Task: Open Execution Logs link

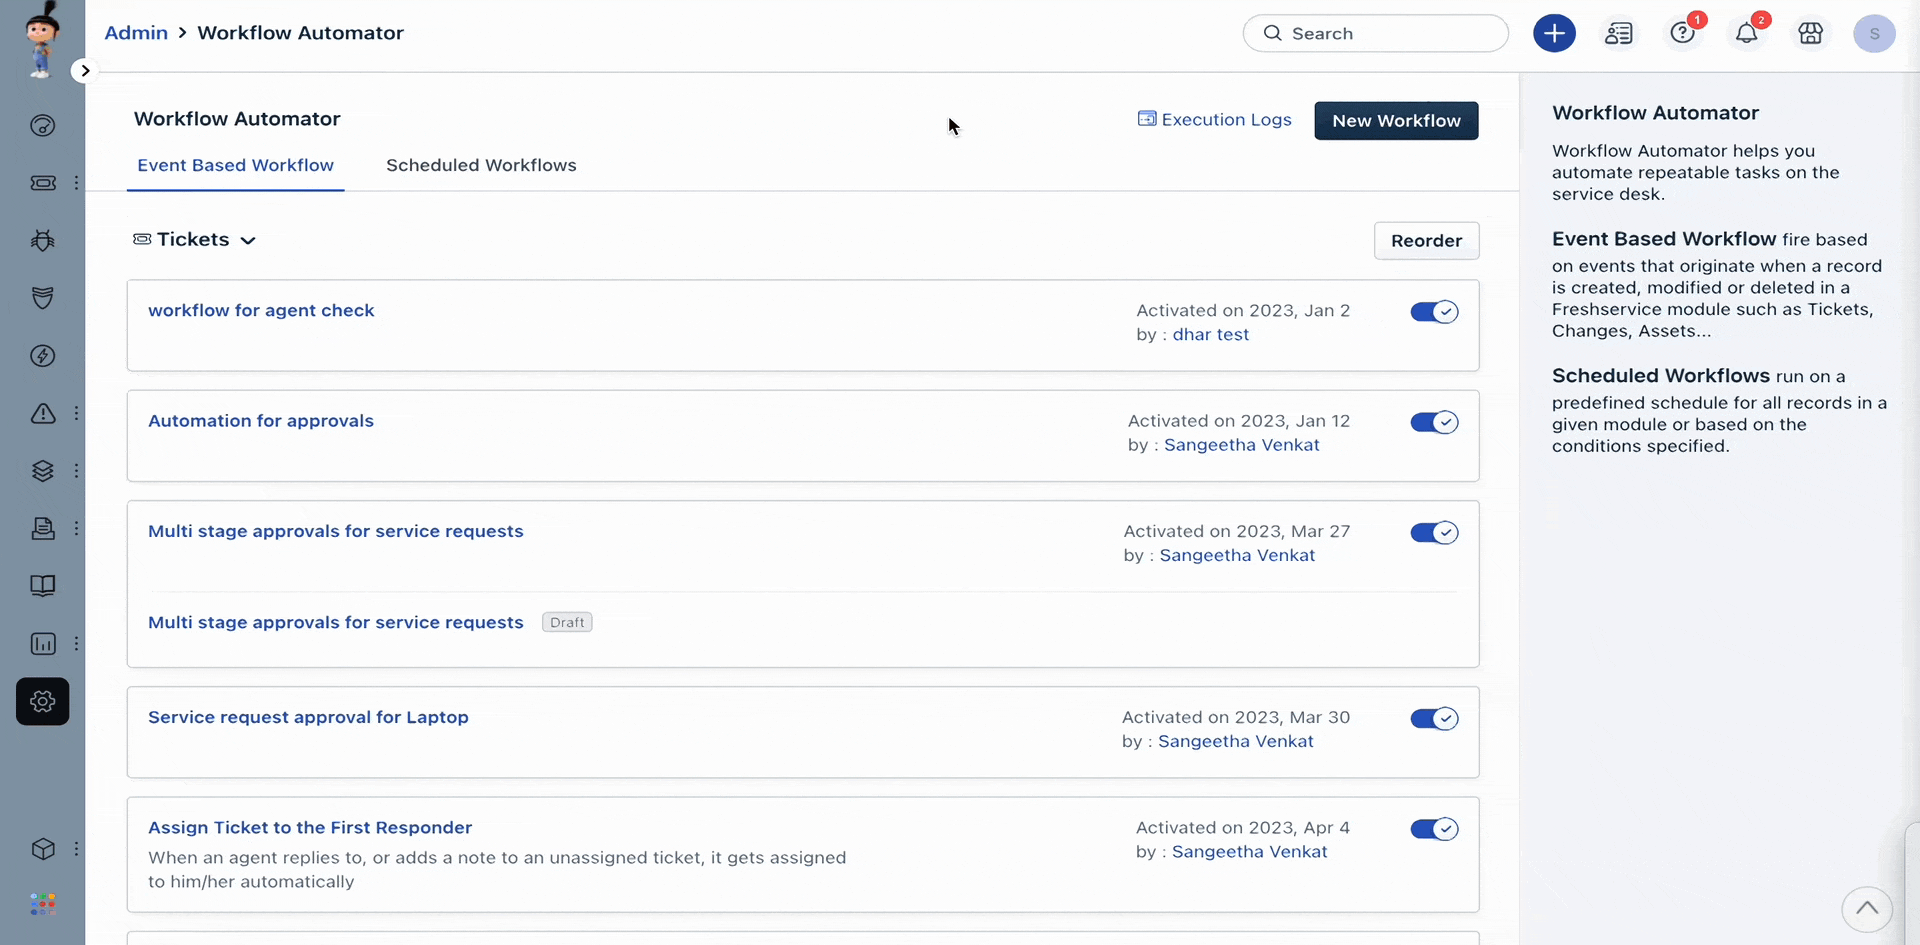Action: [1215, 119]
